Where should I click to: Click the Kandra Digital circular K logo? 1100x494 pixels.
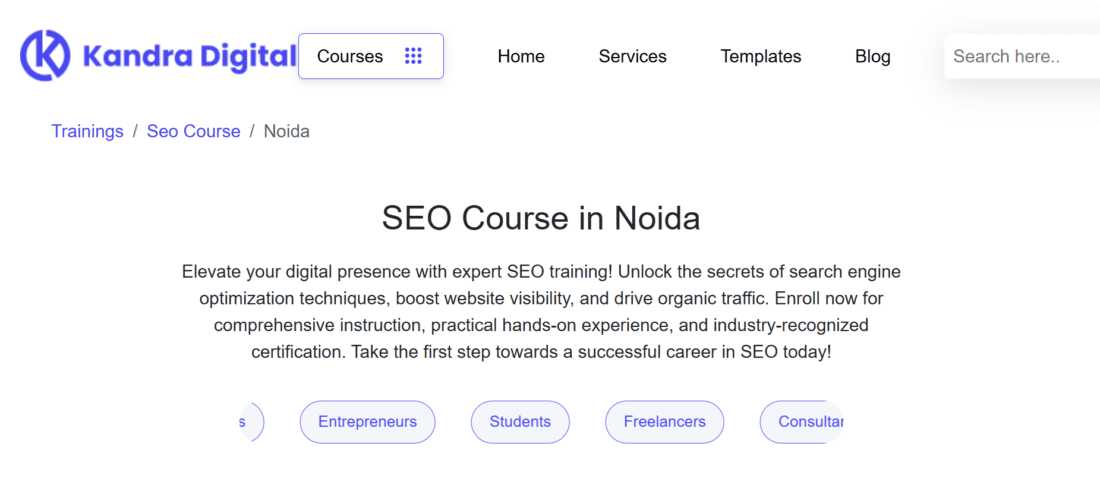pyautogui.click(x=45, y=55)
